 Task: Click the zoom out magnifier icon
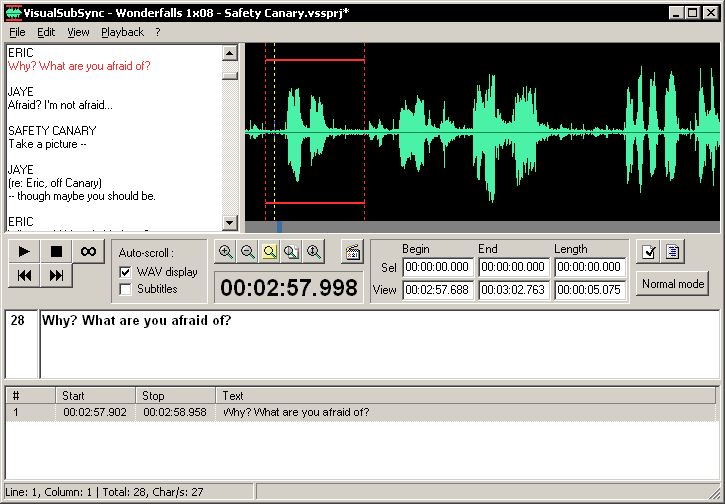tap(248, 252)
